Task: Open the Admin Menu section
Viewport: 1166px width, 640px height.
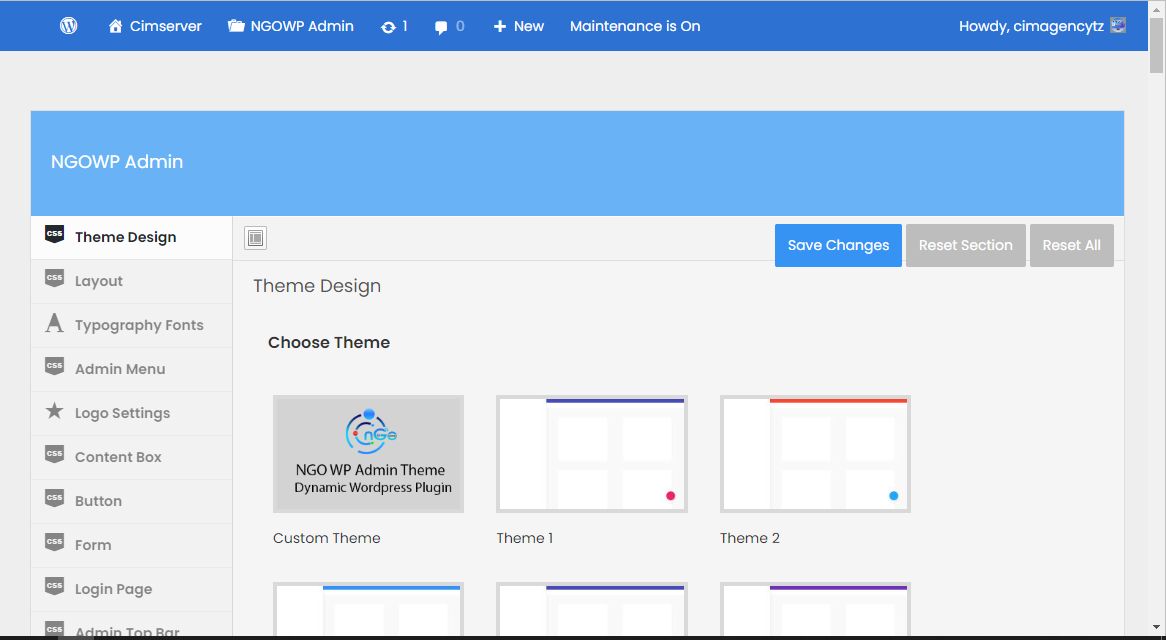Action: [x=132, y=369]
